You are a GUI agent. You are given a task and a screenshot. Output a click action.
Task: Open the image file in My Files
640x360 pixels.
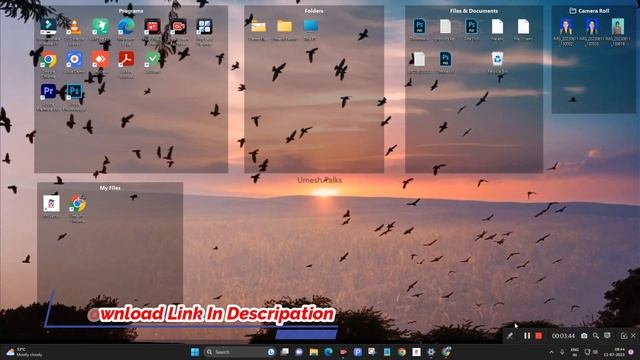click(51, 204)
